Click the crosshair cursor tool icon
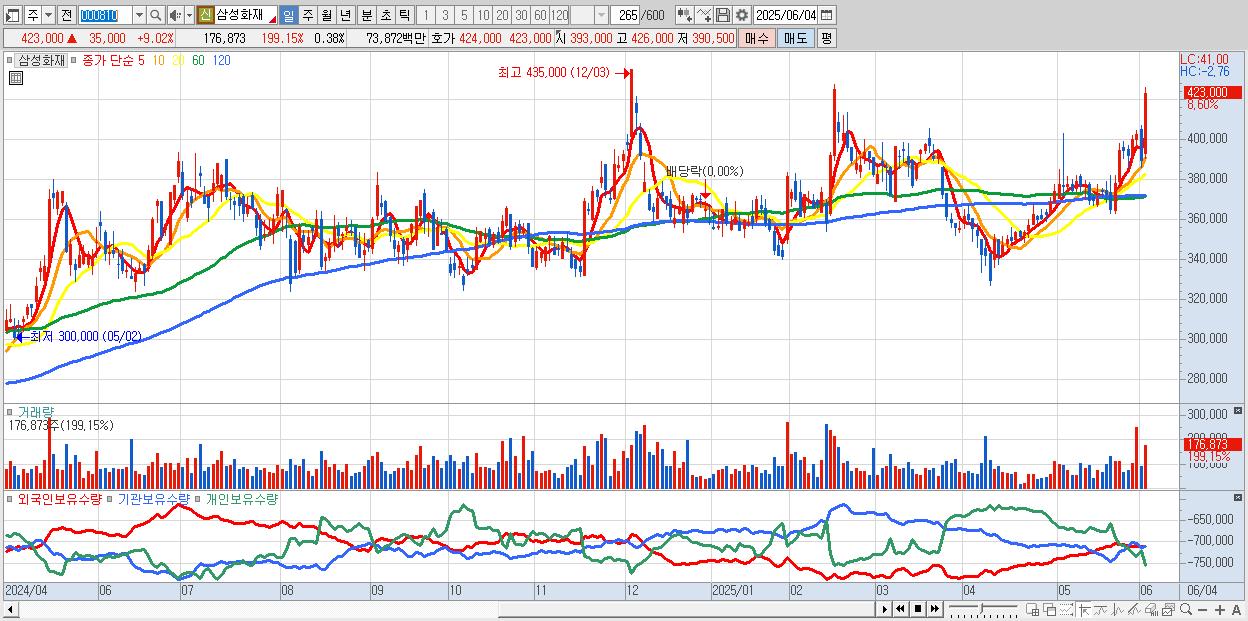 [1084, 610]
